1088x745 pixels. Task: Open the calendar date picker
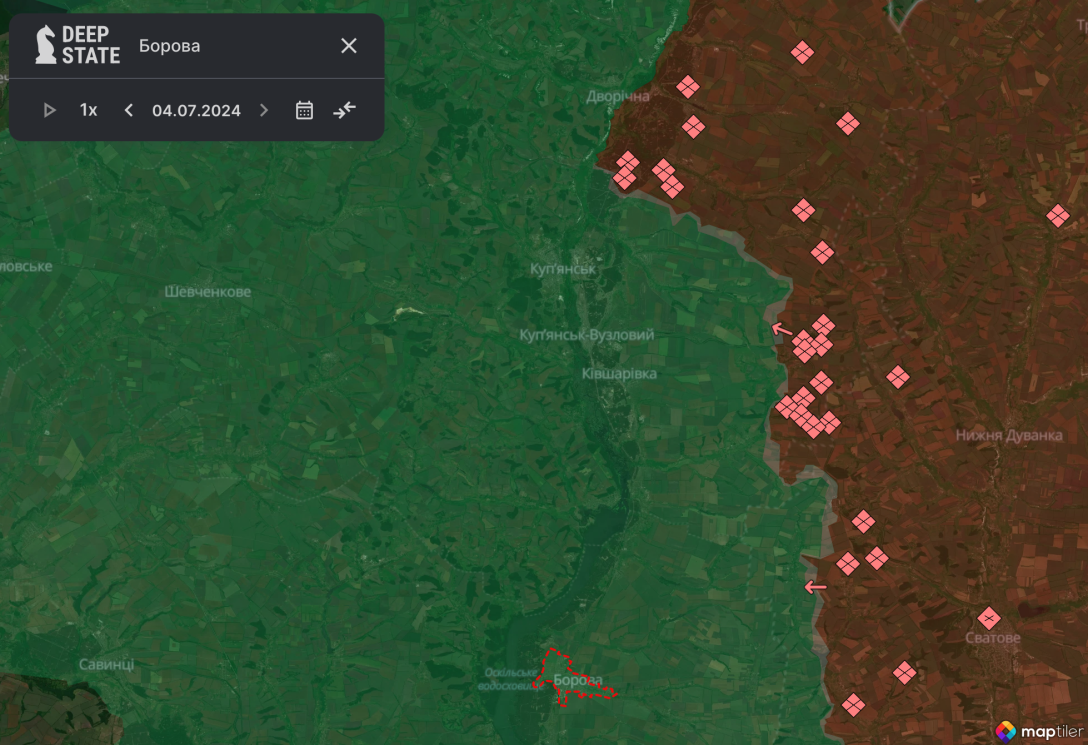click(x=304, y=110)
